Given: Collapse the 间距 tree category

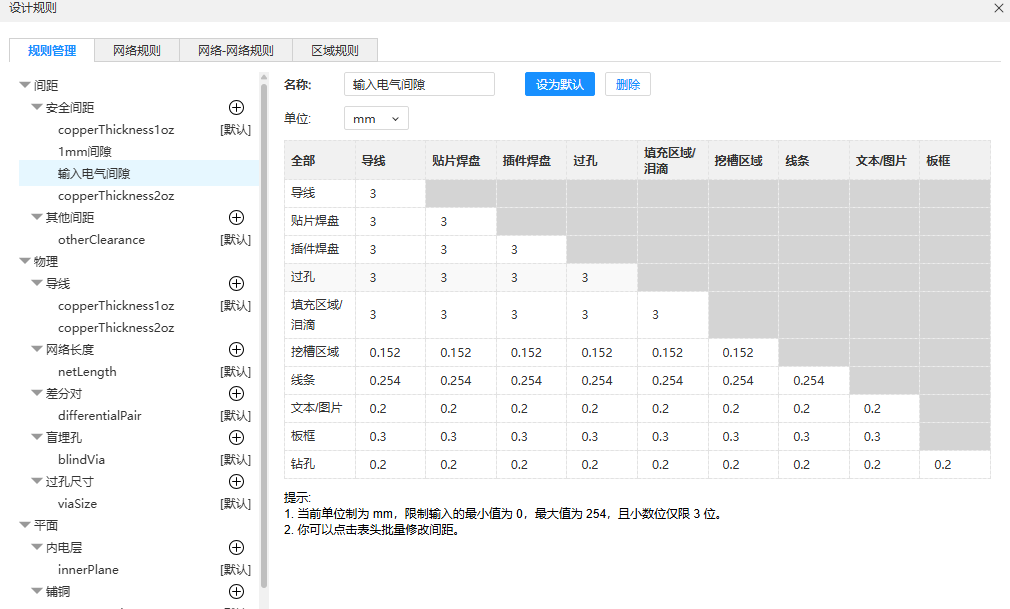Looking at the screenshot, I should (25, 86).
